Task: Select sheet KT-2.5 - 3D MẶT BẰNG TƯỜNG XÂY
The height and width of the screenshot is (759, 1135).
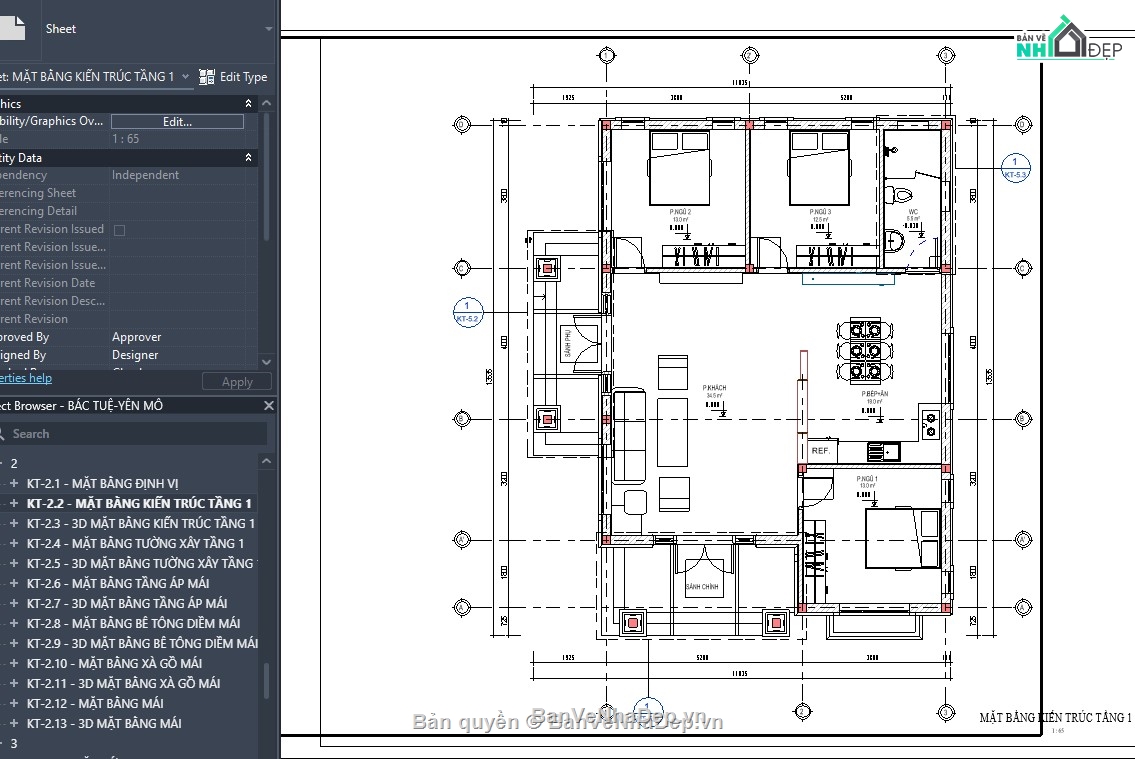Action: tap(142, 564)
